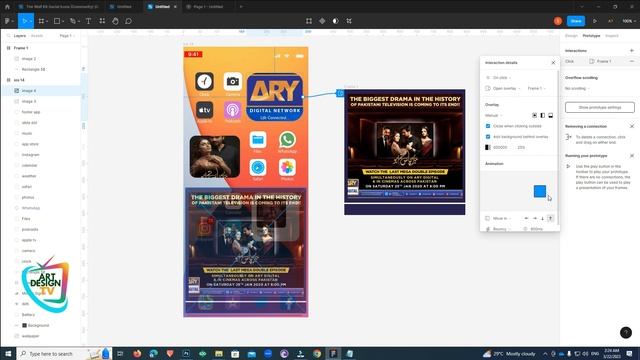Open the Resources tool
The height and width of the screenshot is (360, 640).
coord(102,21)
